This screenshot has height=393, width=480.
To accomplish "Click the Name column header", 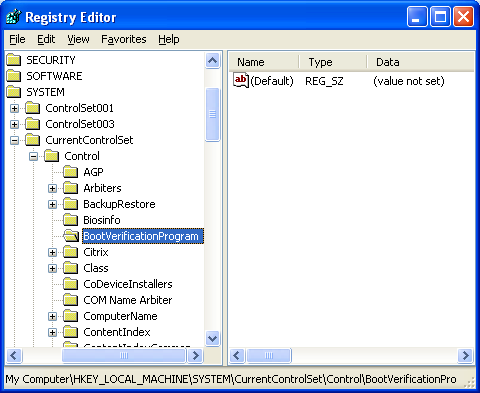I will [264, 62].
